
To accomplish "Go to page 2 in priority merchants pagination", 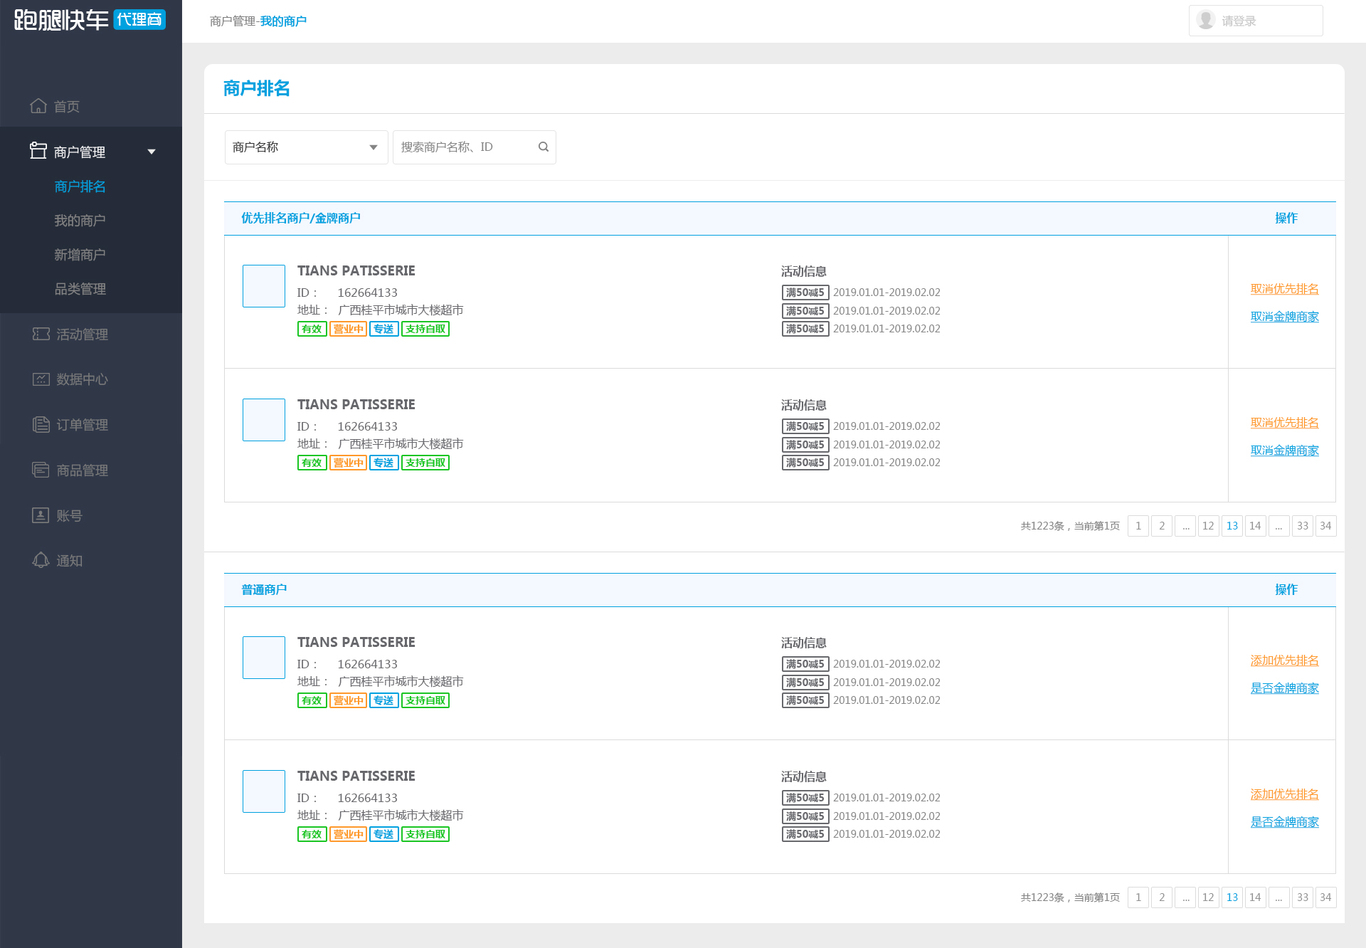I will coord(1161,526).
